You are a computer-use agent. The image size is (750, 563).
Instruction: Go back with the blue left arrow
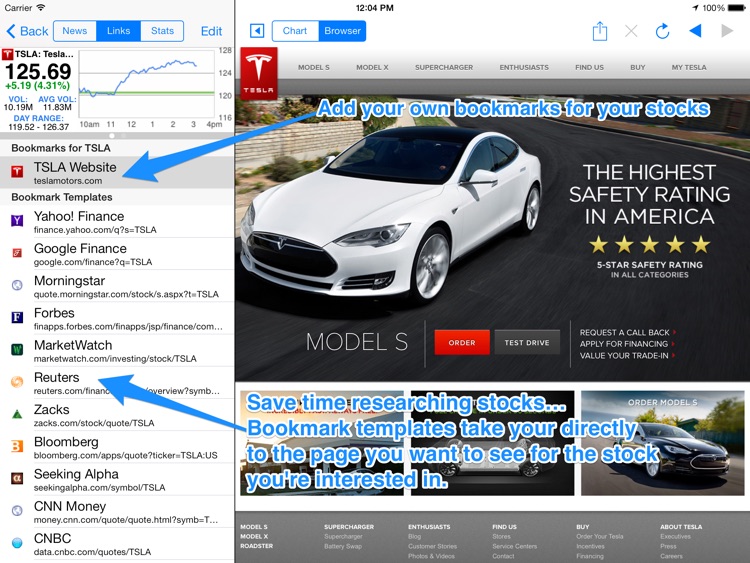(x=695, y=31)
